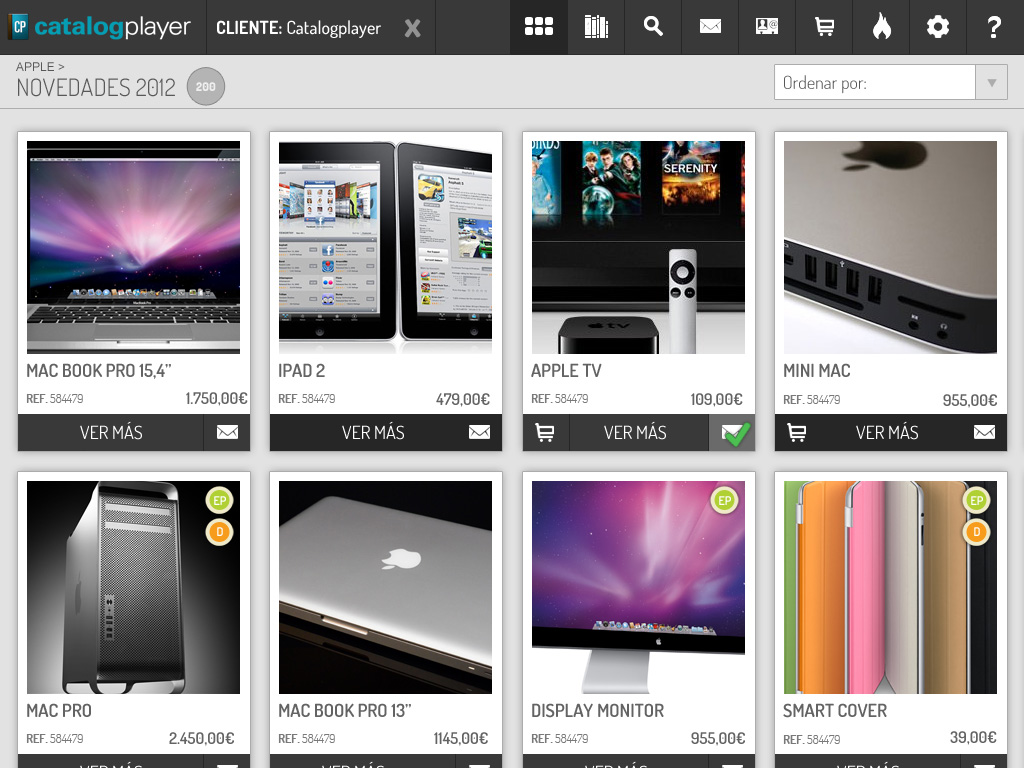Viewport: 1024px width, 768px height.
Task: Click the price 2.450,00€
Action: tap(201, 739)
